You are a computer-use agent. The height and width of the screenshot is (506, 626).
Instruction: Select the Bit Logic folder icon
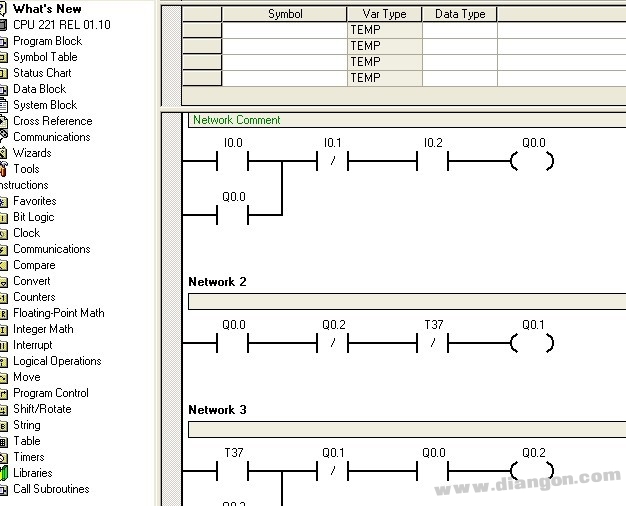point(3,217)
